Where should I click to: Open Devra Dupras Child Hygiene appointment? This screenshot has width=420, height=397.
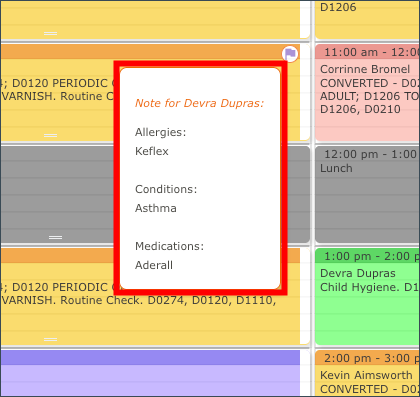367,296
